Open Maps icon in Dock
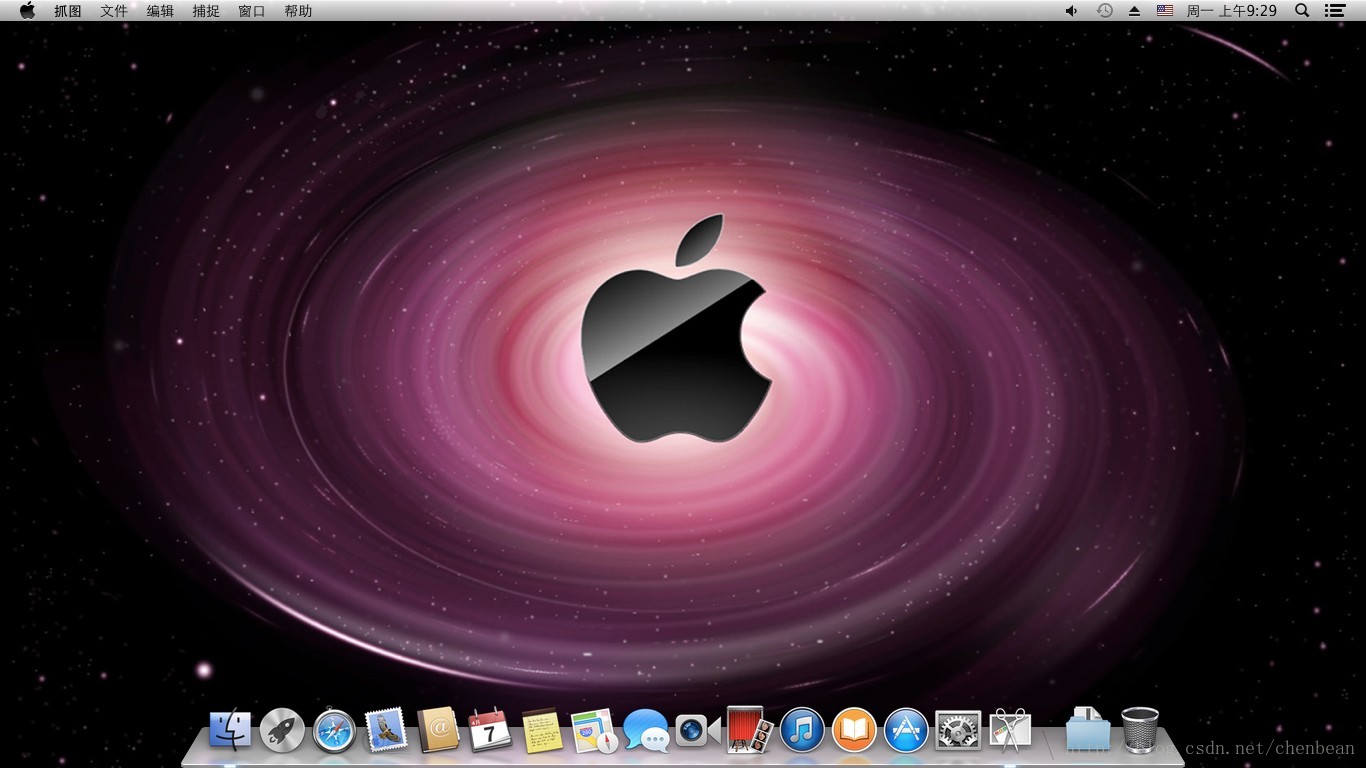This screenshot has height=768, width=1366. pyautogui.click(x=595, y=730)
